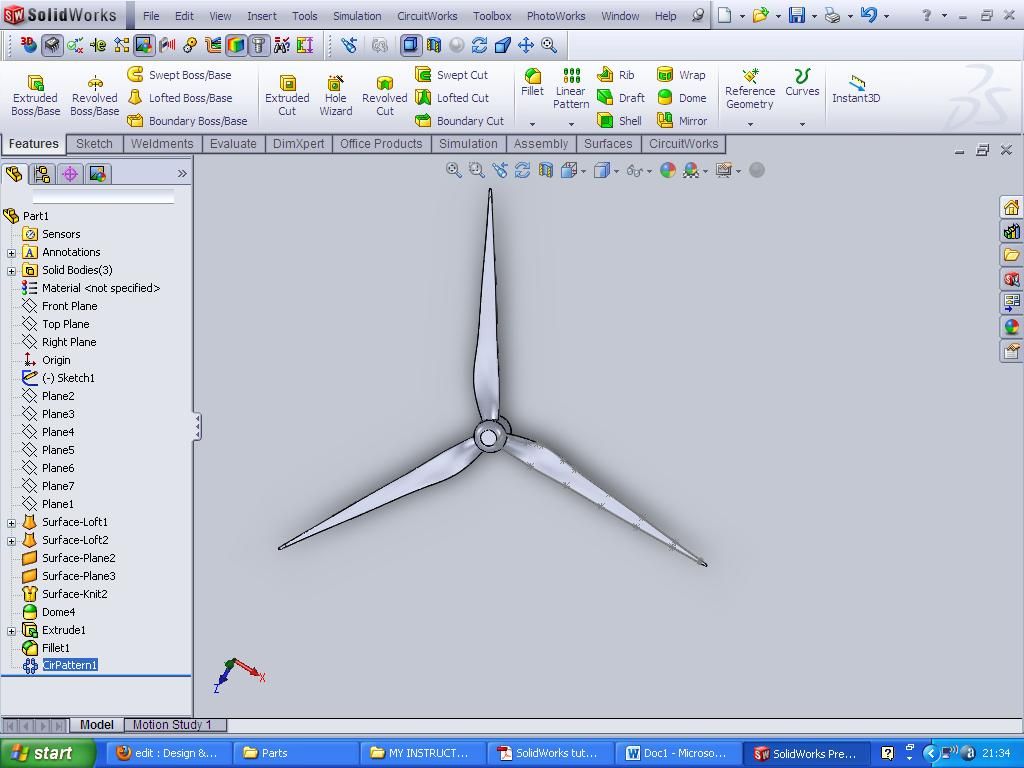Toggle Instant3D mode
Screen dimensions: 1024x768
point(856,89)
